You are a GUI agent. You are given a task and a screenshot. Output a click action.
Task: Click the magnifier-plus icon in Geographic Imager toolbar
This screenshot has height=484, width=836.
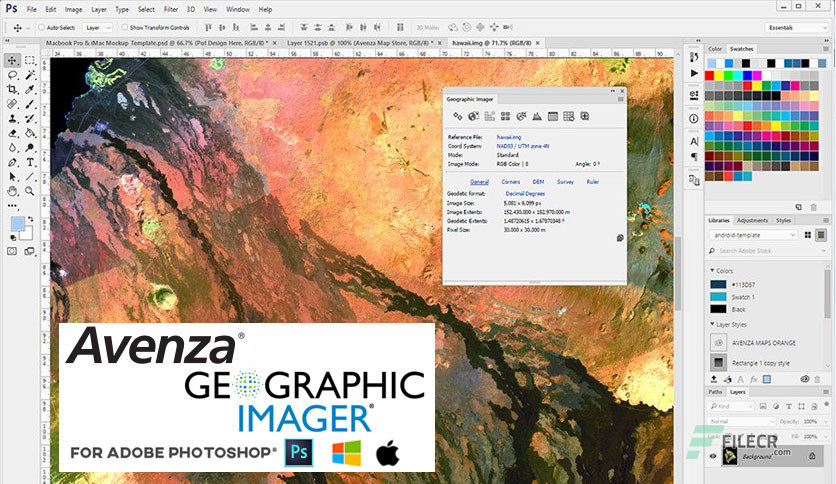pyautogui.click(x=585, y=116)
